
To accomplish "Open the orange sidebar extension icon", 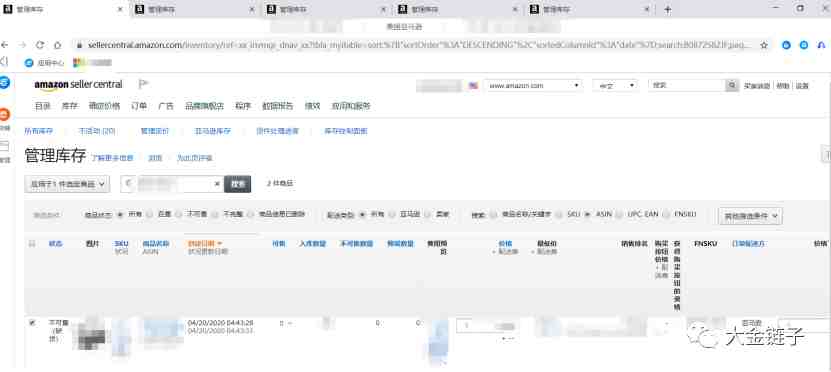I will [5, 114].
